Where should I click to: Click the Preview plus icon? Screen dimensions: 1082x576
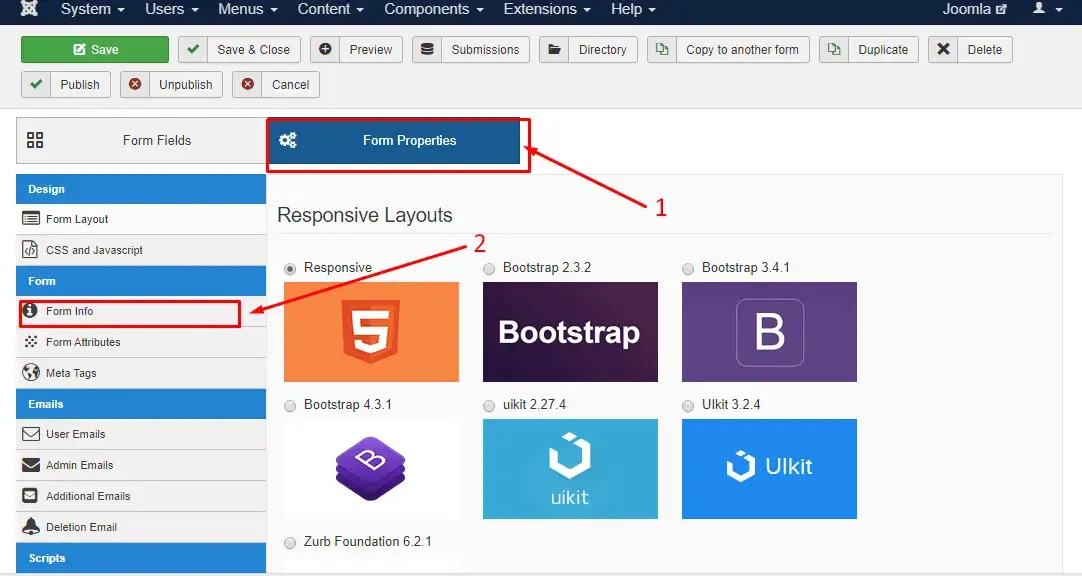[x=325, y=49]
